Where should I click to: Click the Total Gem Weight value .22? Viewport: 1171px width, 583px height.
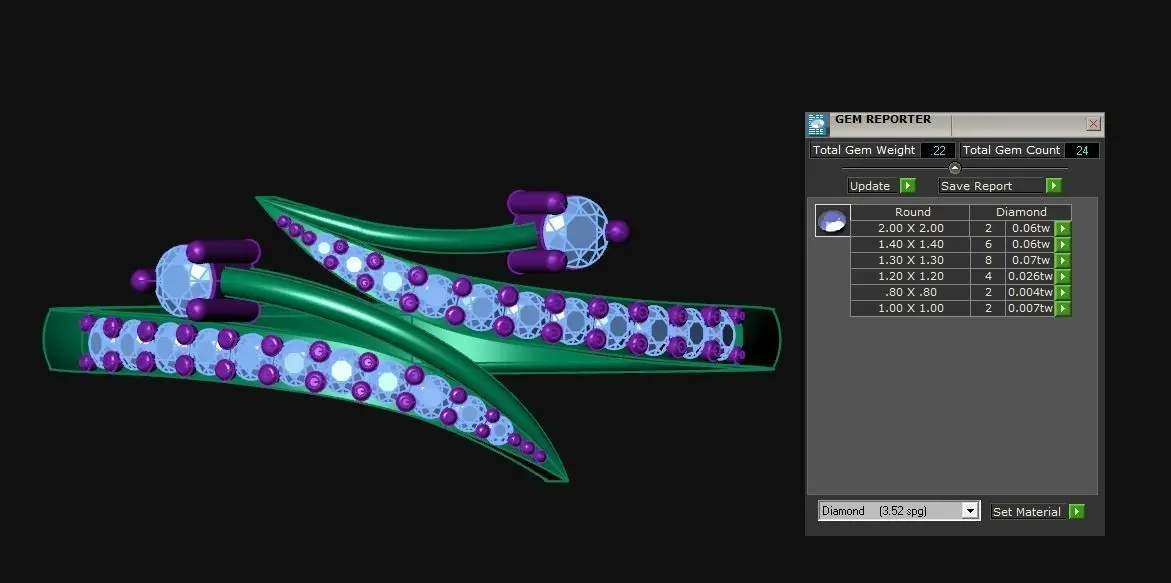coord(938,150)
